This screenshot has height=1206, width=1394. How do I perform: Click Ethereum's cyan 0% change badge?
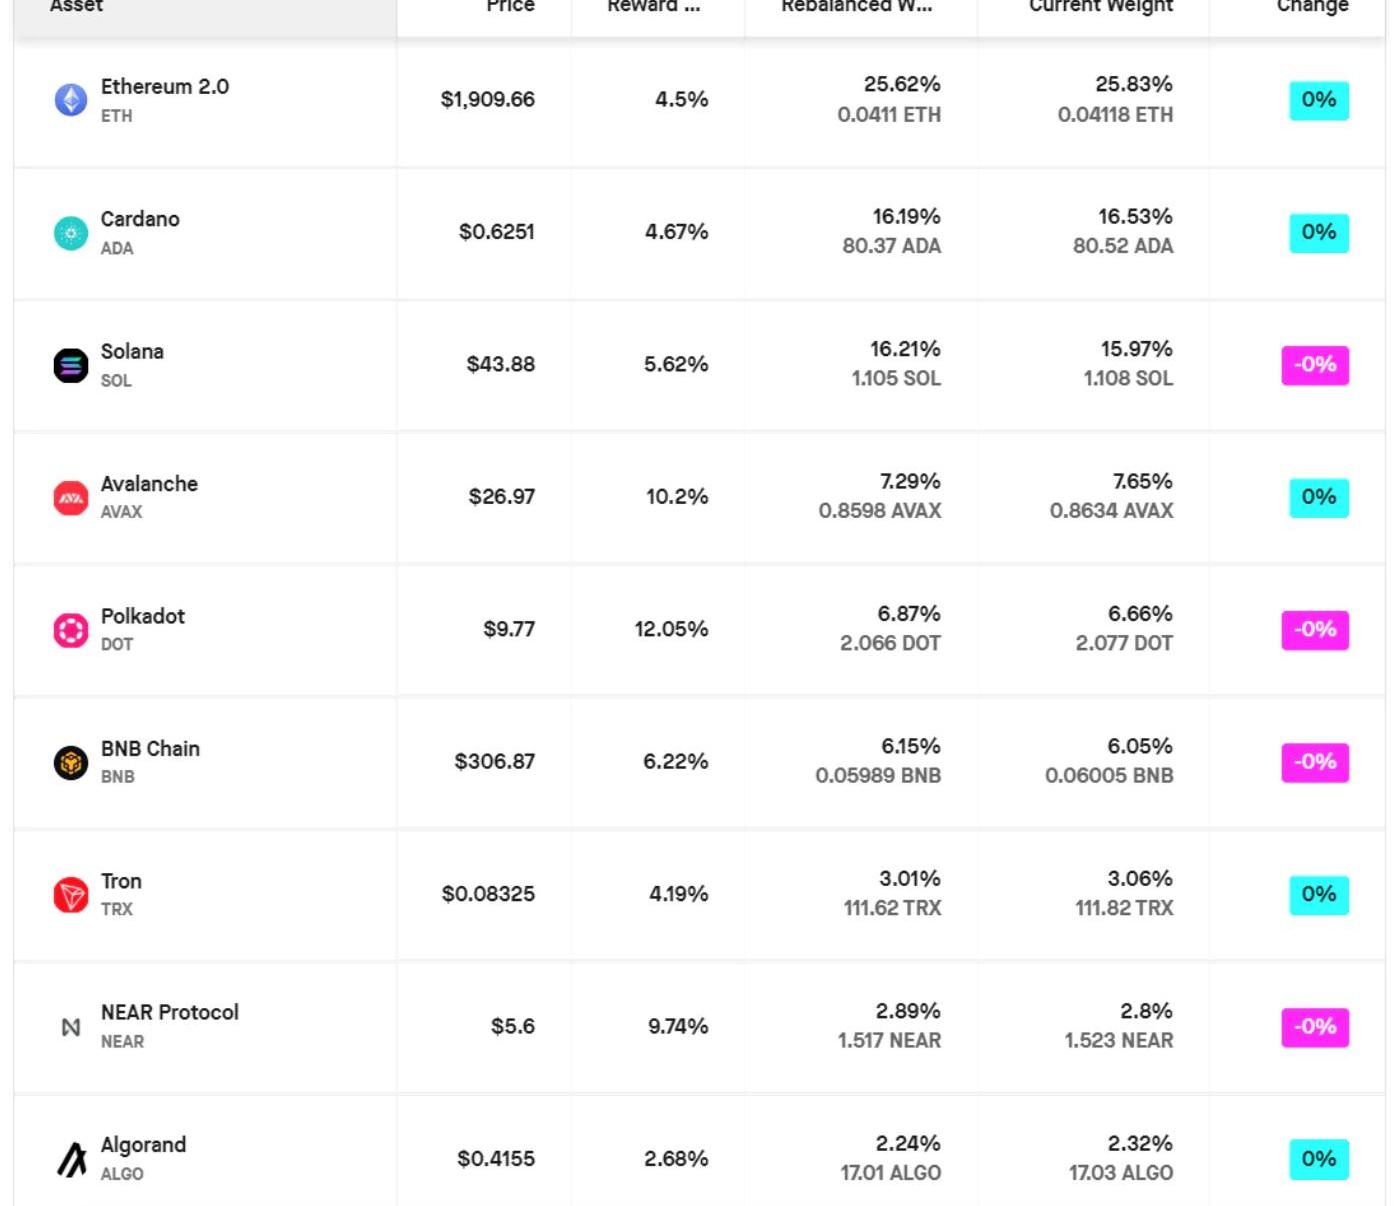[x=1318, y=100]
